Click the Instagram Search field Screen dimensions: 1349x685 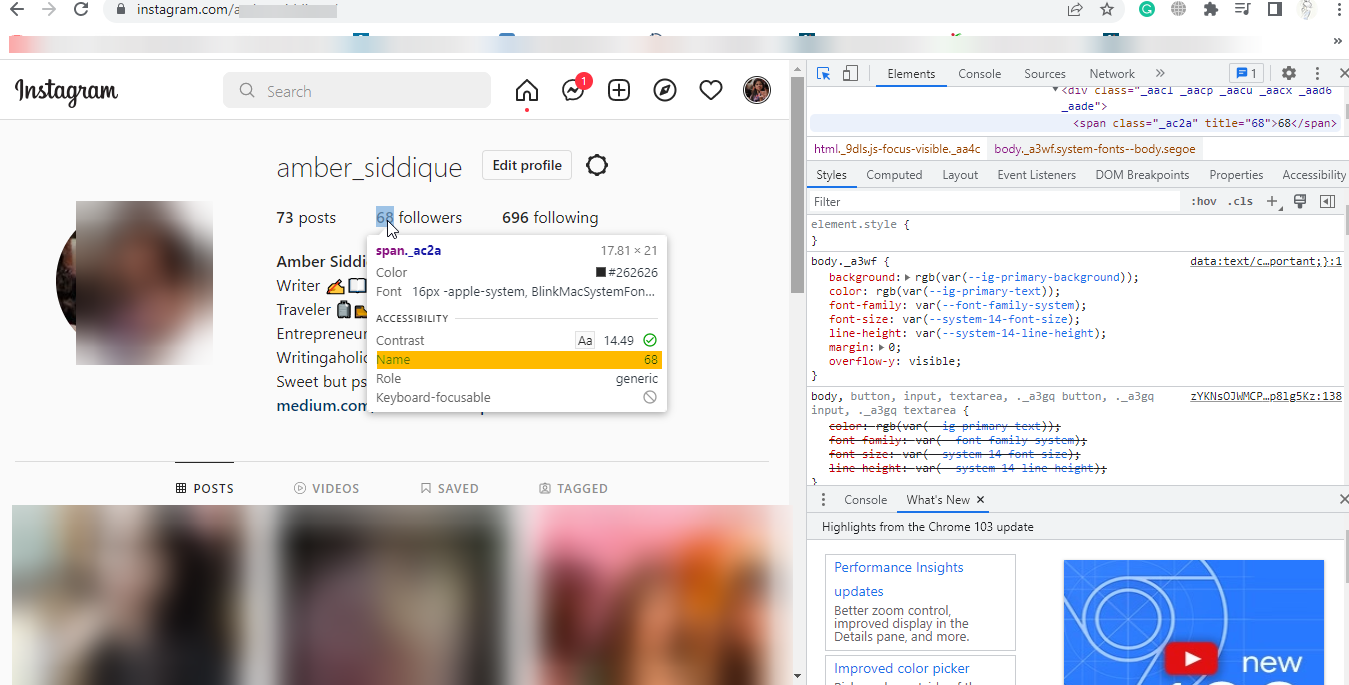tap(357, 91)
